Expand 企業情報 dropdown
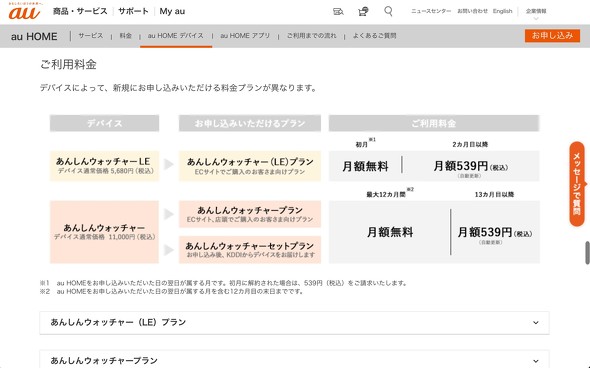The width and height of the screenshot is (590, 368). [536, 13]
